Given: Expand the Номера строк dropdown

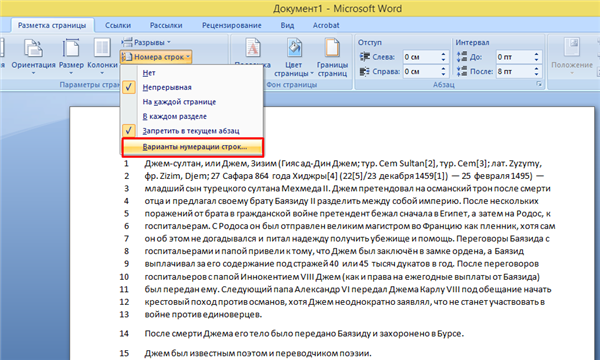Looking at the screenshot, I should click(156, 57).
